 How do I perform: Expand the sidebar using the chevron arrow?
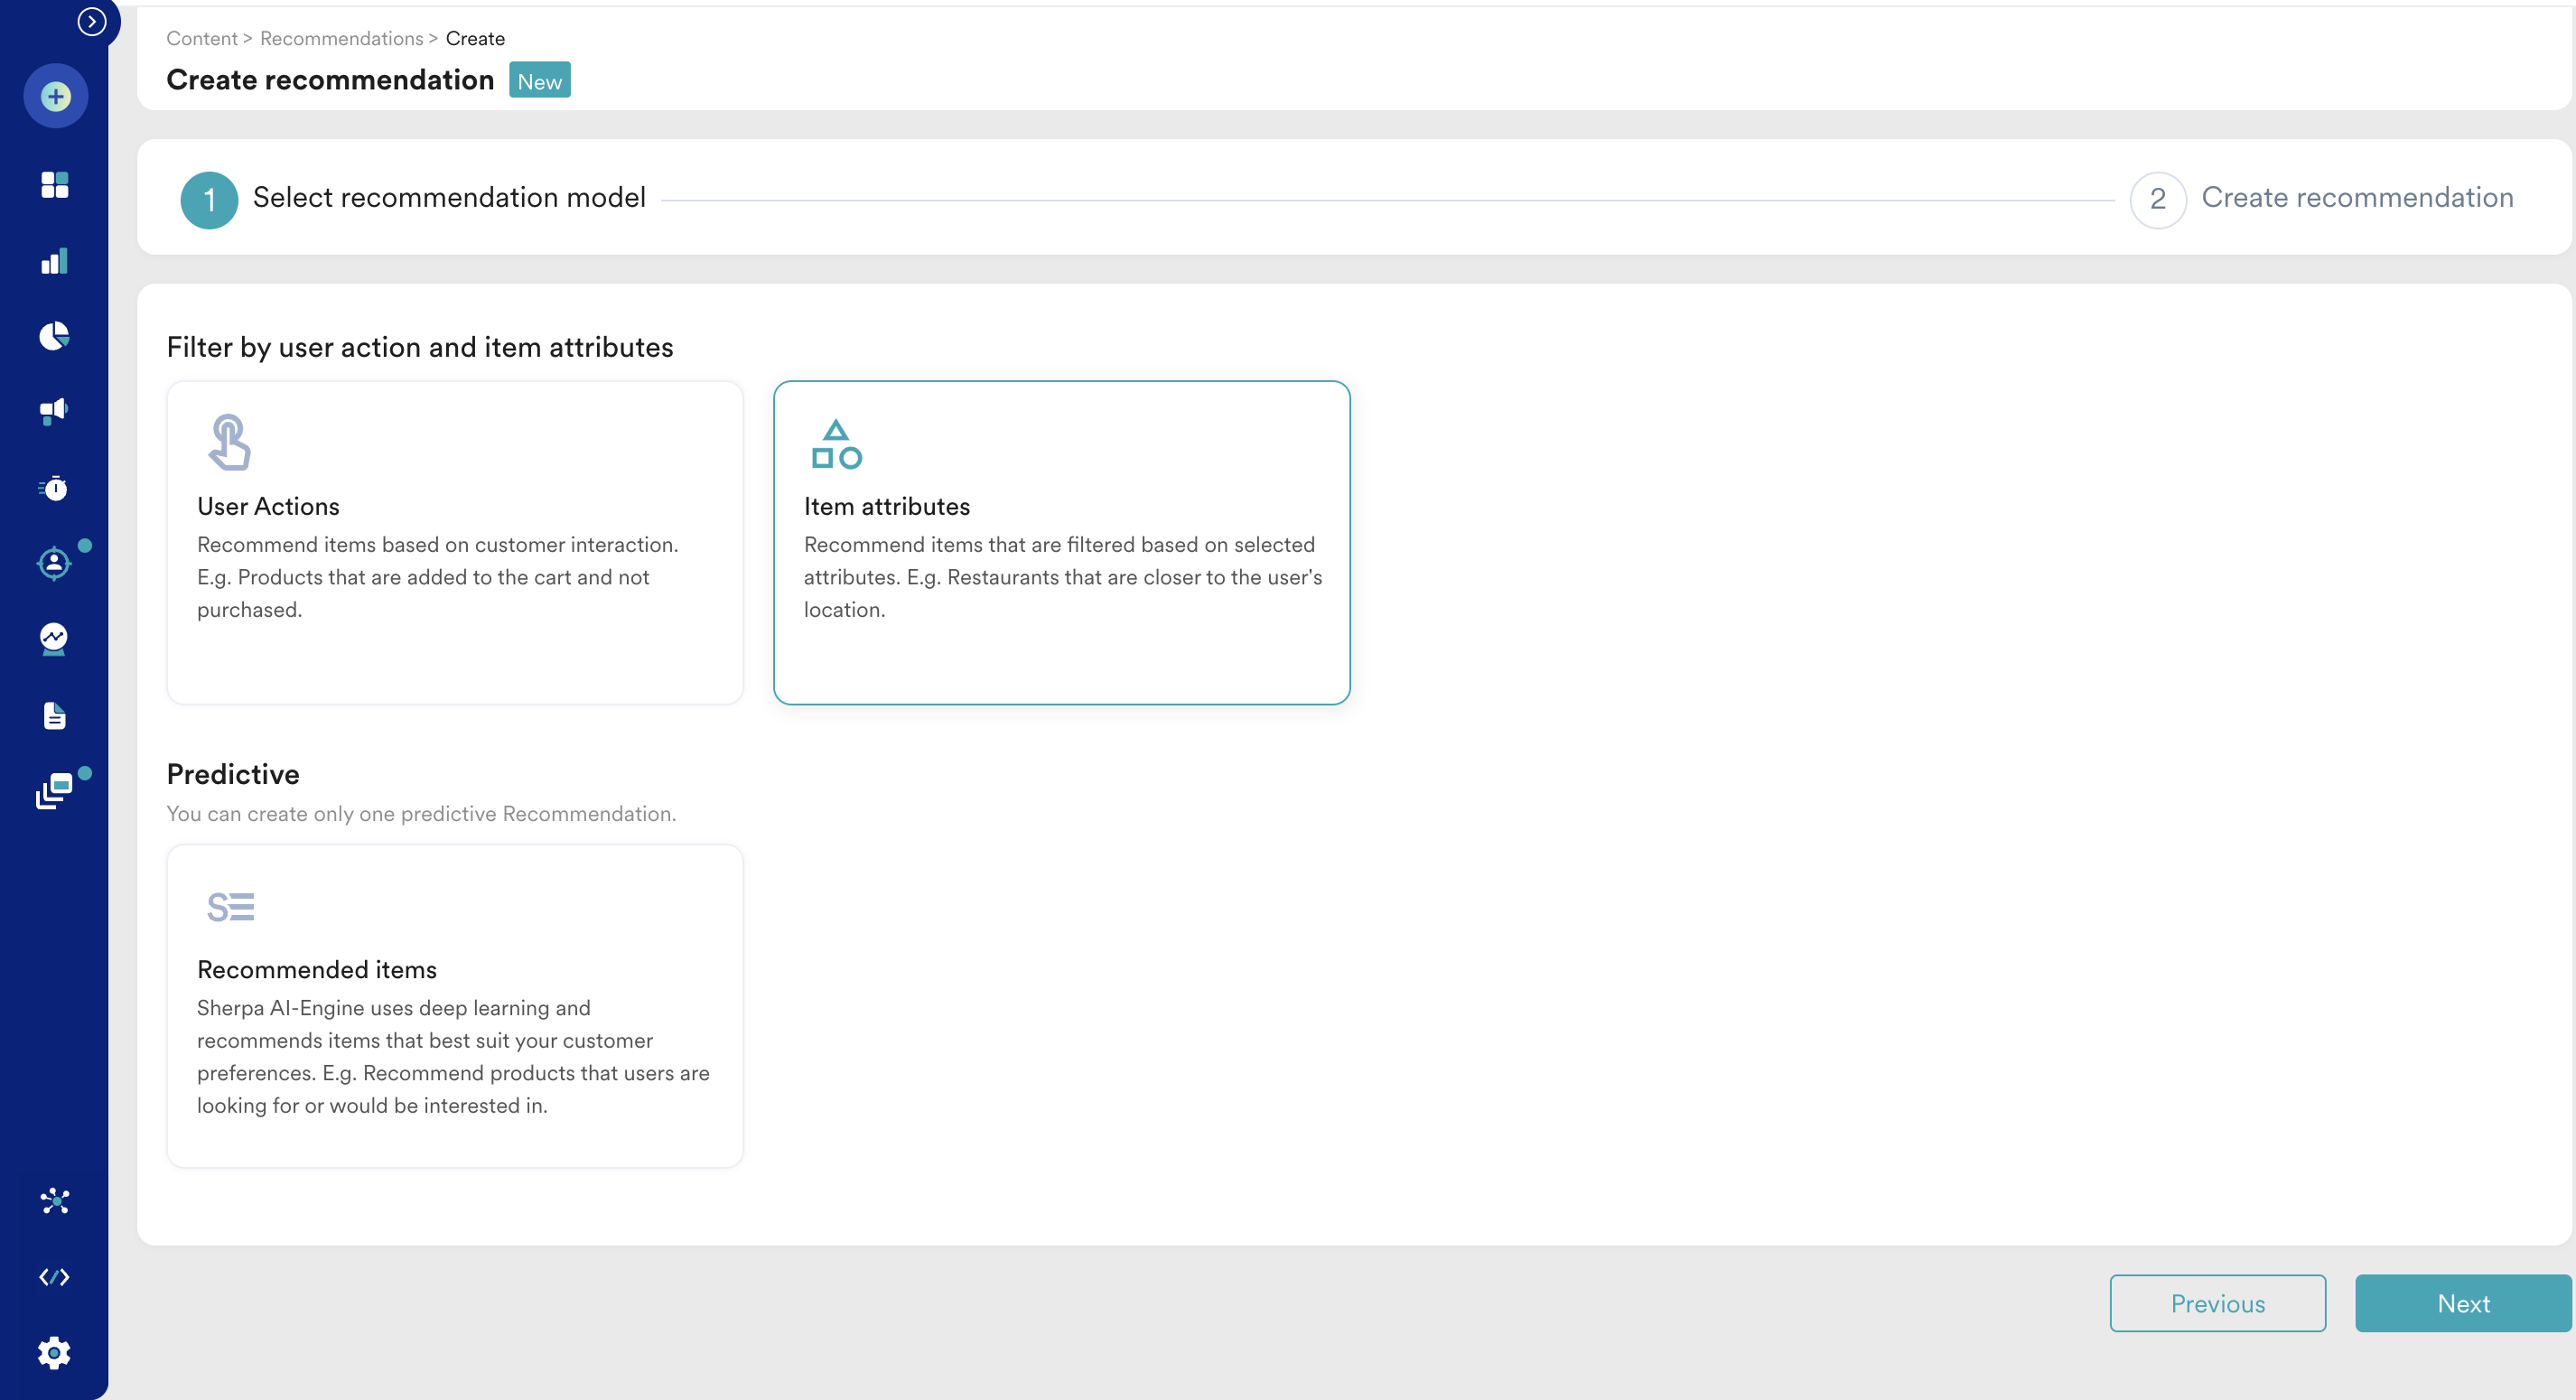(x=94, y=20)
